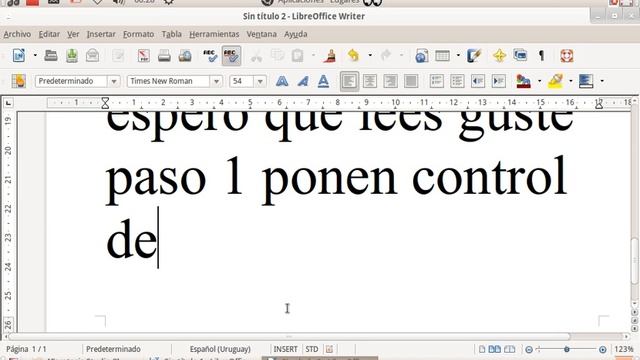The height and width of the screenshot is (360, 640).
Task: Click the New document icon
Action: pyautogui.click(x=19, y=56)
